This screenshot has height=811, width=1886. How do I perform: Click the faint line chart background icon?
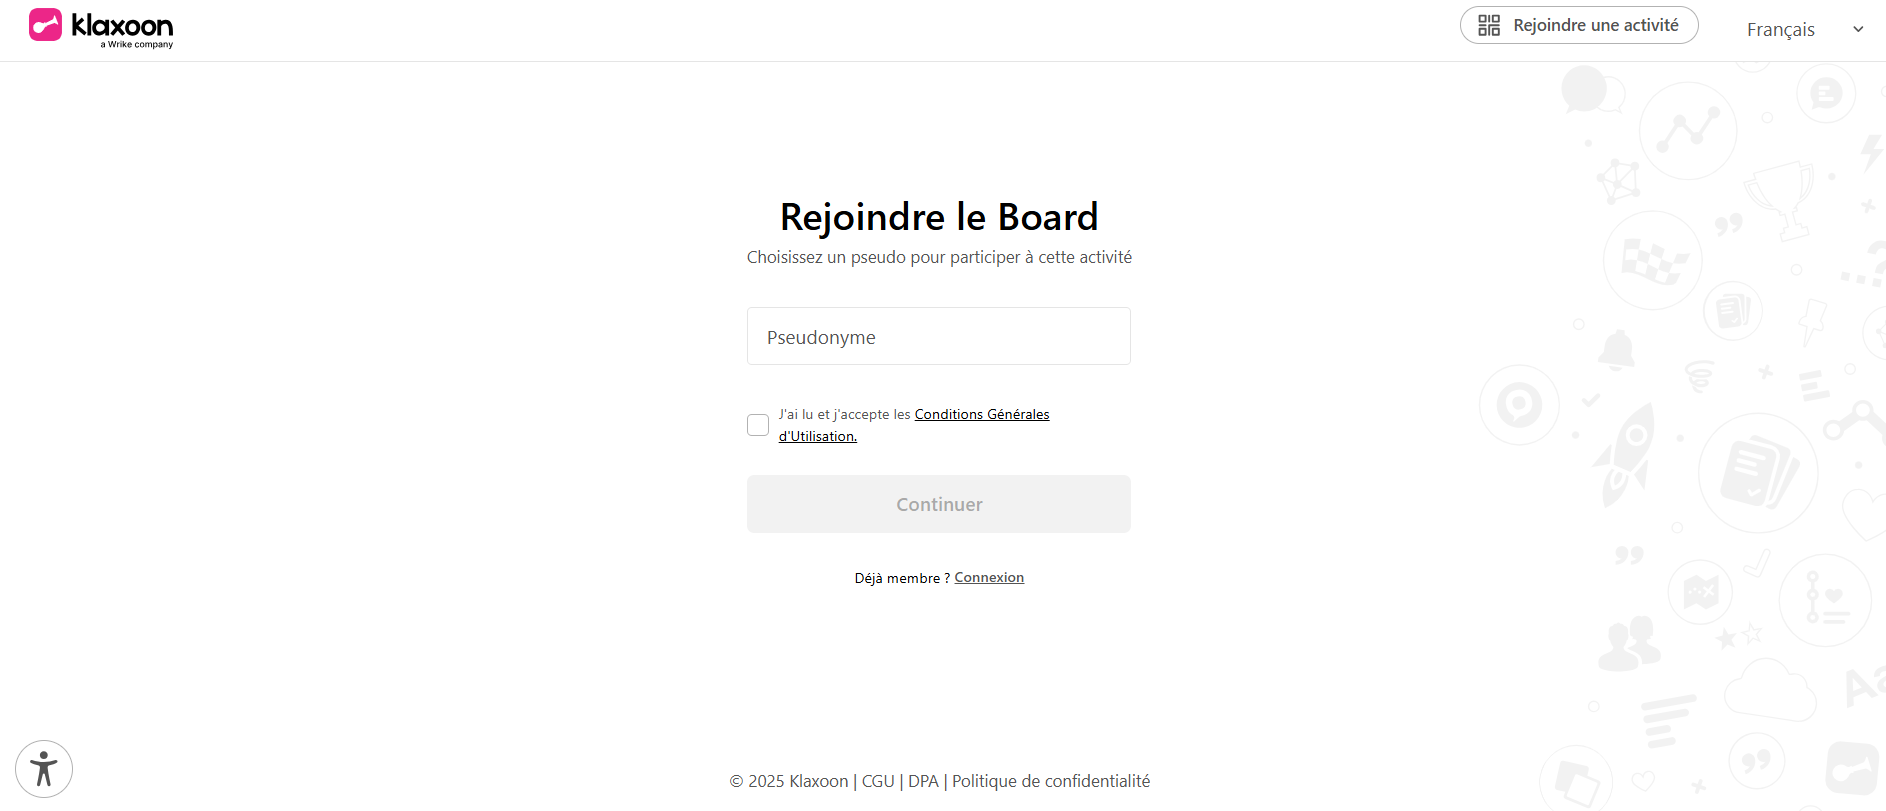click(x=1688, y=131)
